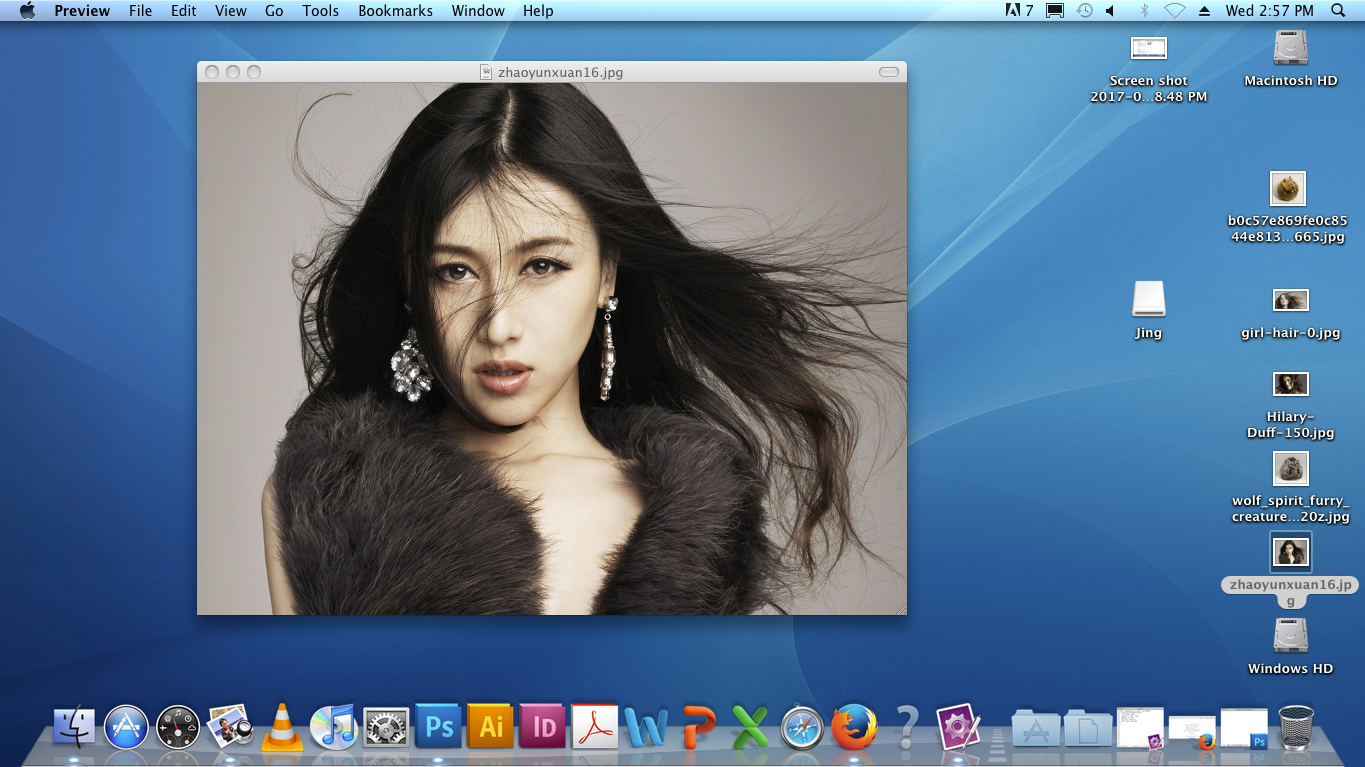
Task: Select Hilary-Duff-150.jpg on the desktop
Action: click(x=1291, y=384)
